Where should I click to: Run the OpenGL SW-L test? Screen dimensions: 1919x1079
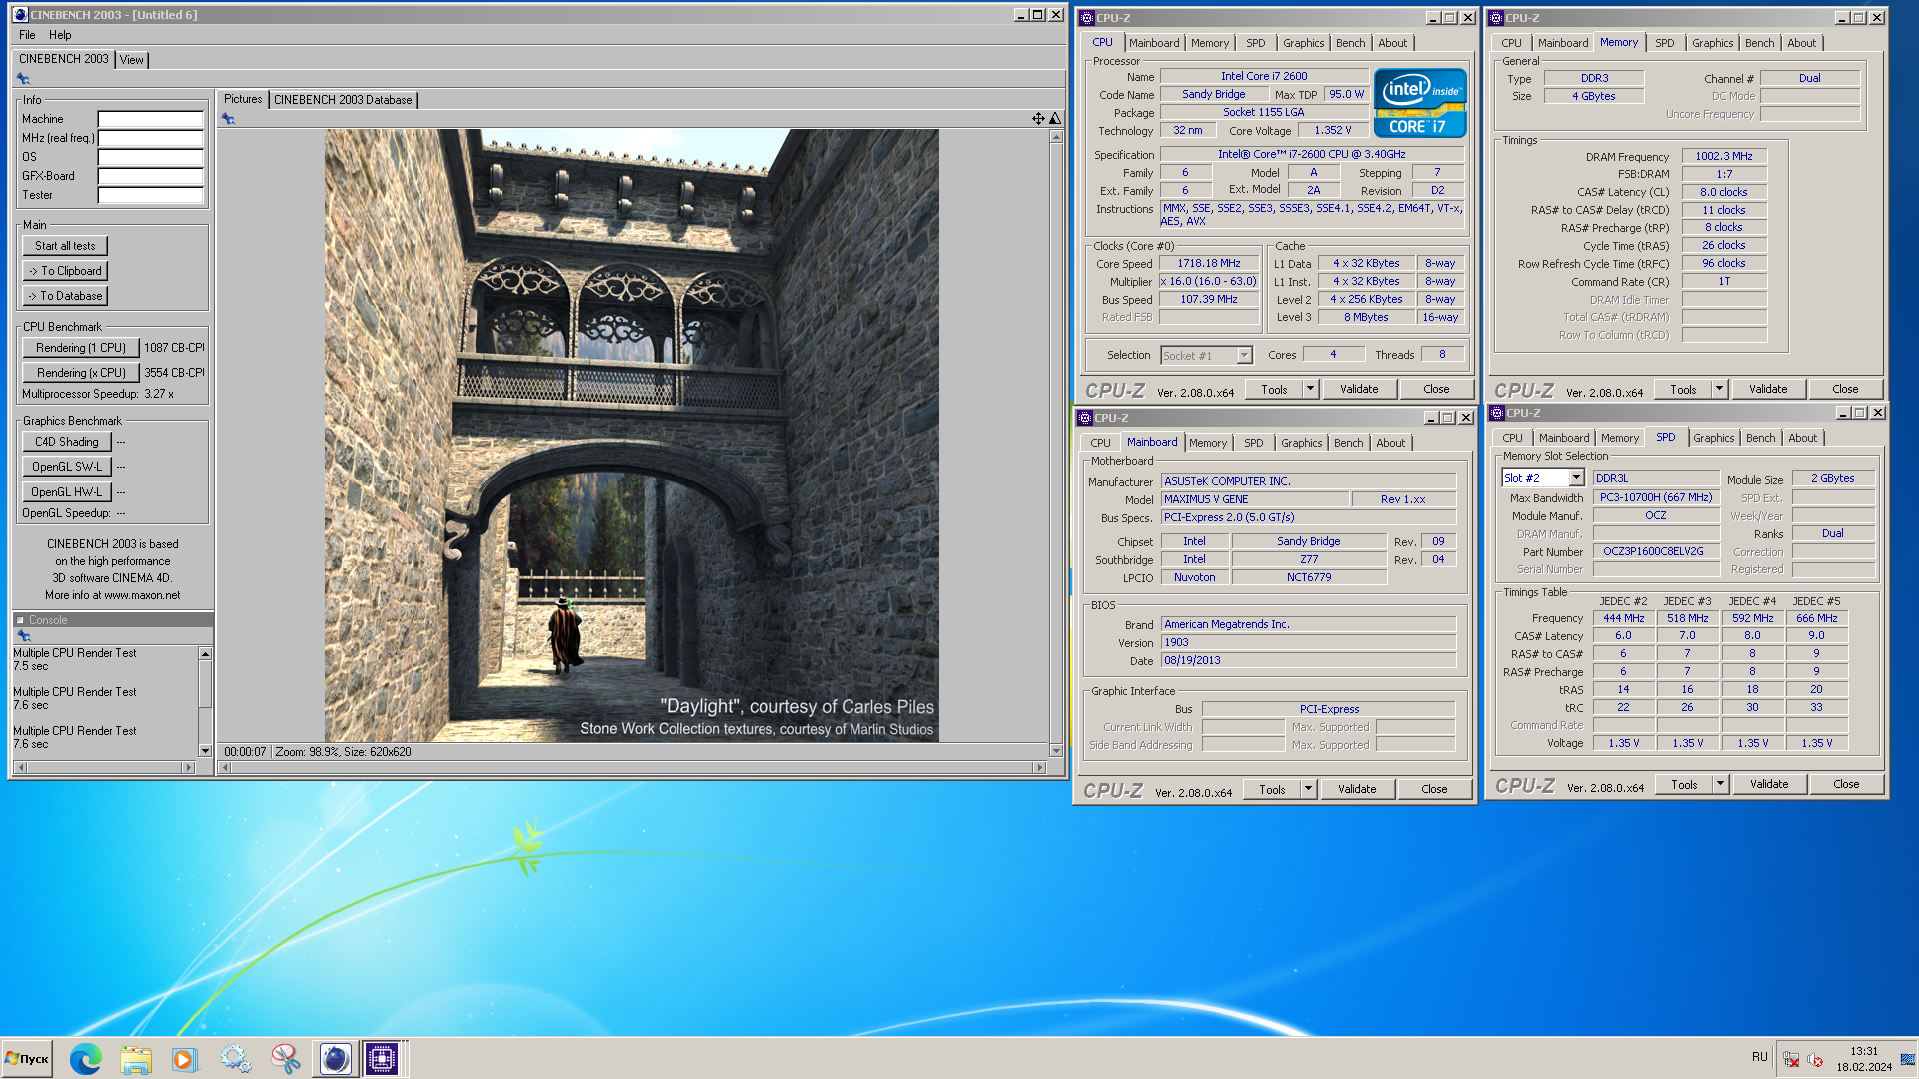[66, 467]
